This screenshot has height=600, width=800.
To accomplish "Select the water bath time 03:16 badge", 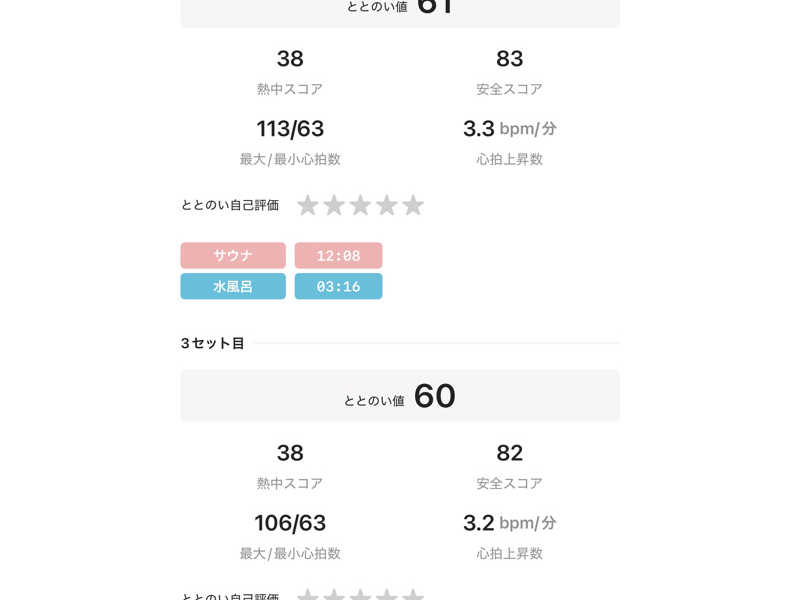I will tap(338, 287).
